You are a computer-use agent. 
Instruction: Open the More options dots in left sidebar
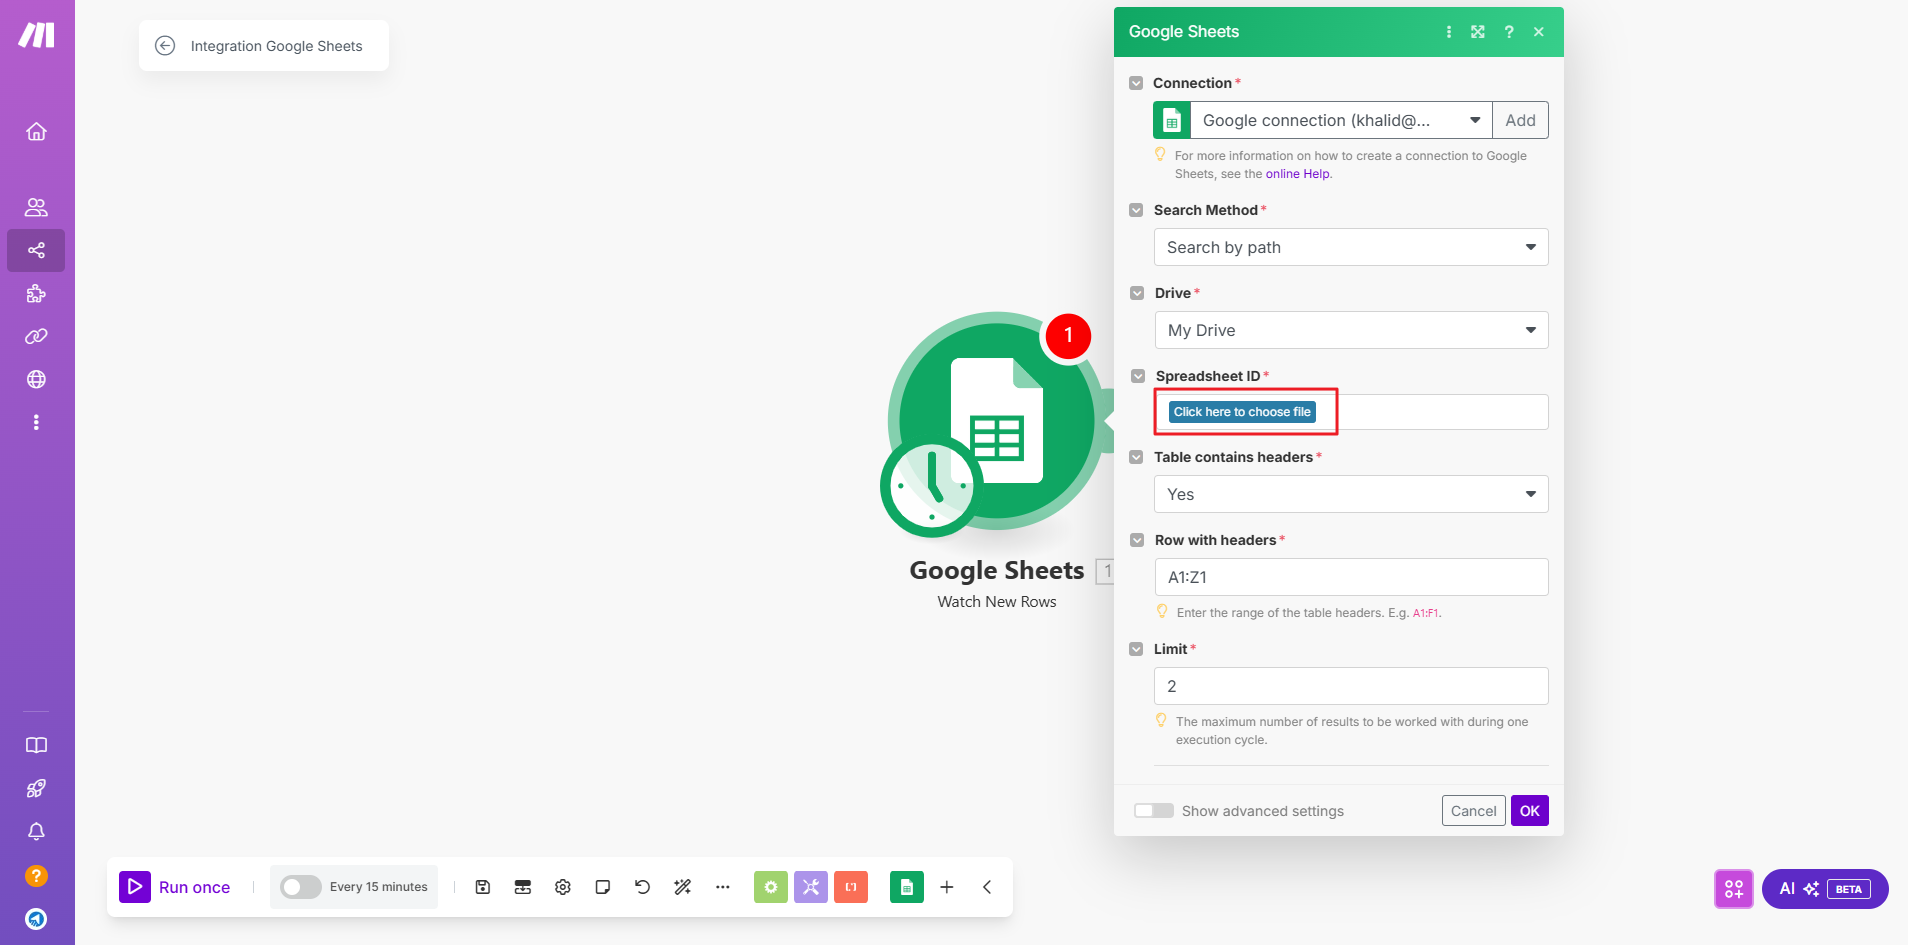[x=36, y=423]
